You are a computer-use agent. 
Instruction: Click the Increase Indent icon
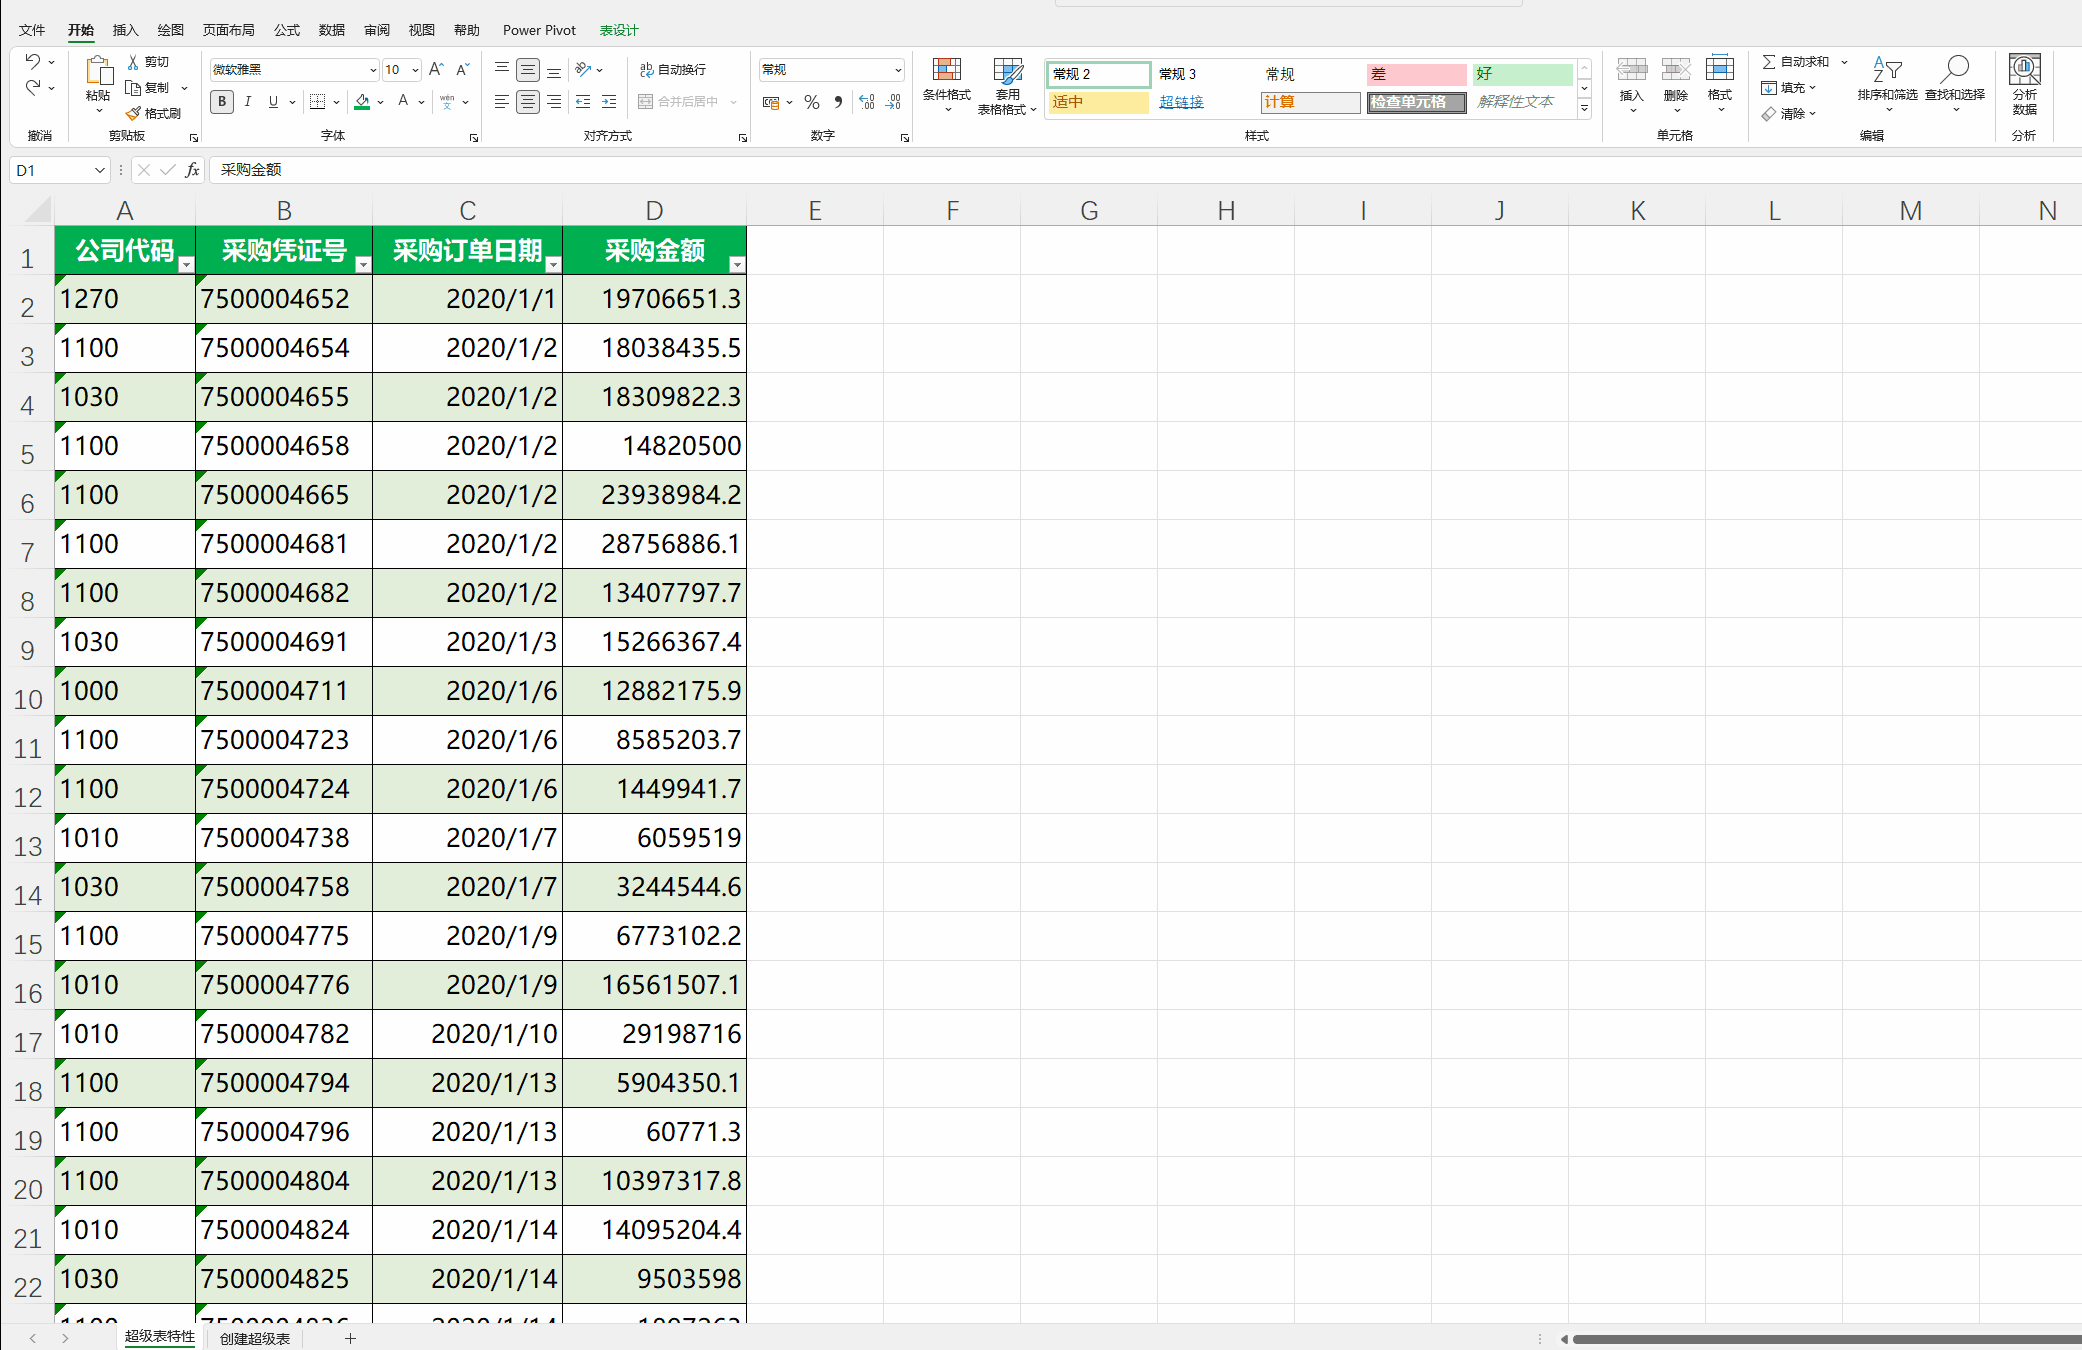(x=609, y=102)
